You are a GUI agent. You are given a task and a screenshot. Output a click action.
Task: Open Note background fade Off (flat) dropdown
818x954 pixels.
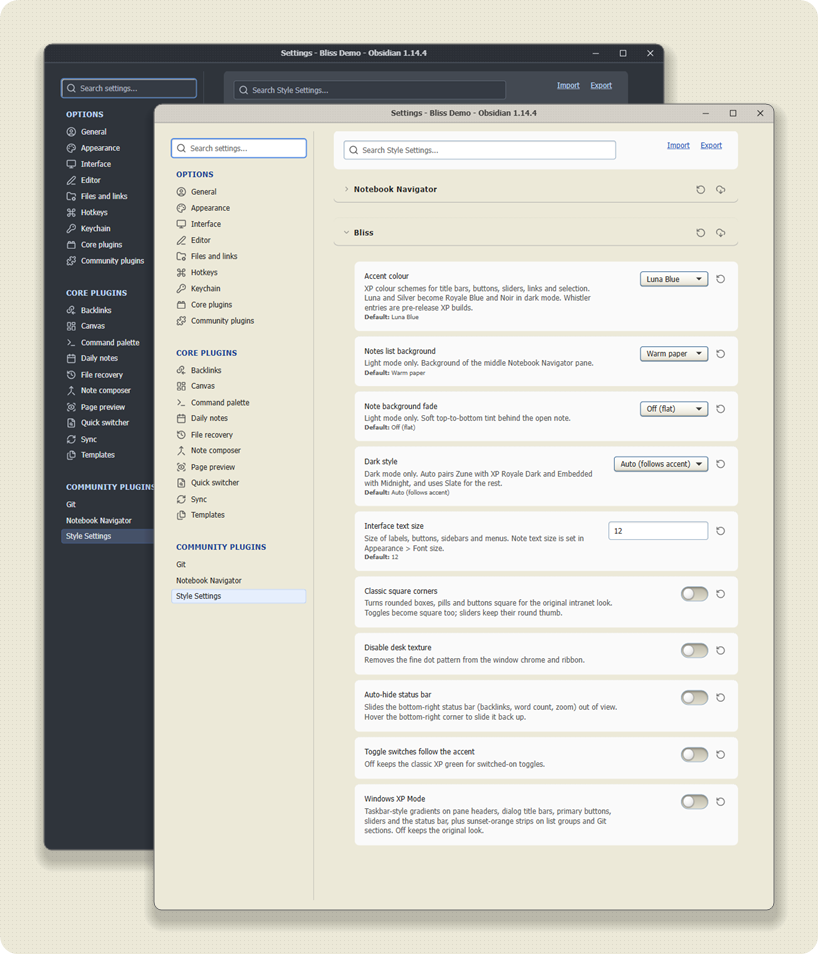point(674,409)
